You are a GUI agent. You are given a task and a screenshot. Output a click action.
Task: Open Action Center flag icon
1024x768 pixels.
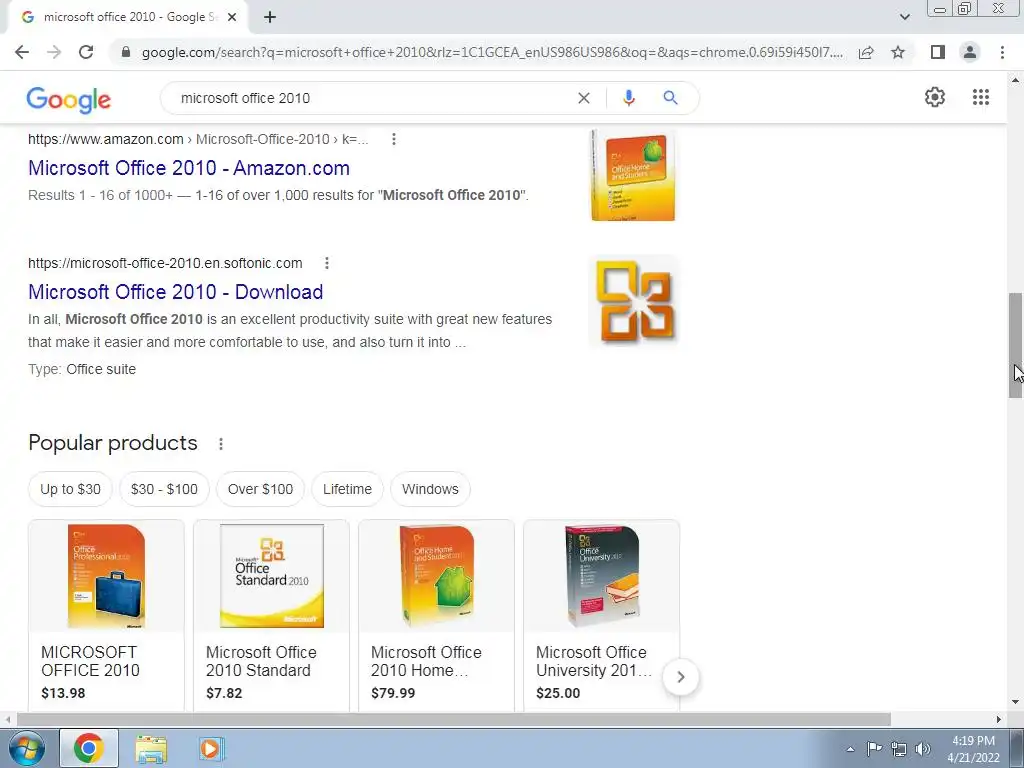[874, 748]
